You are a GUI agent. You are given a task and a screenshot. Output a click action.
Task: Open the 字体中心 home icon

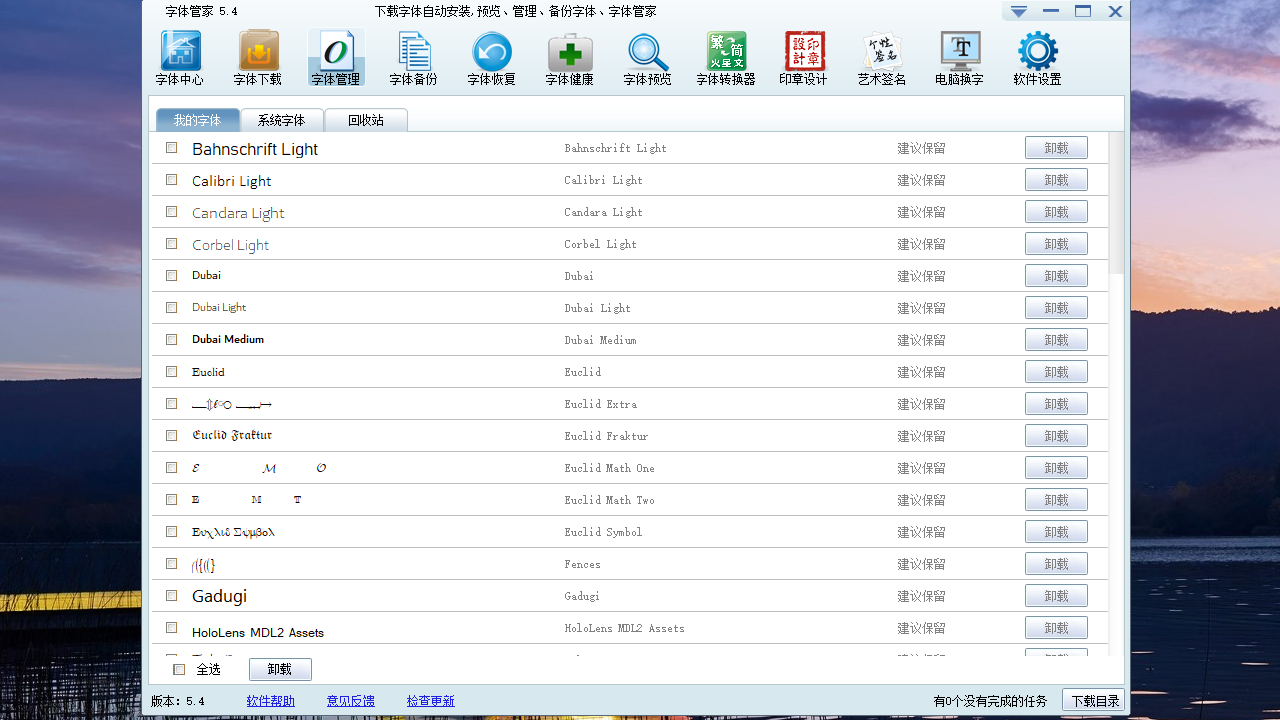click(180, 52)
